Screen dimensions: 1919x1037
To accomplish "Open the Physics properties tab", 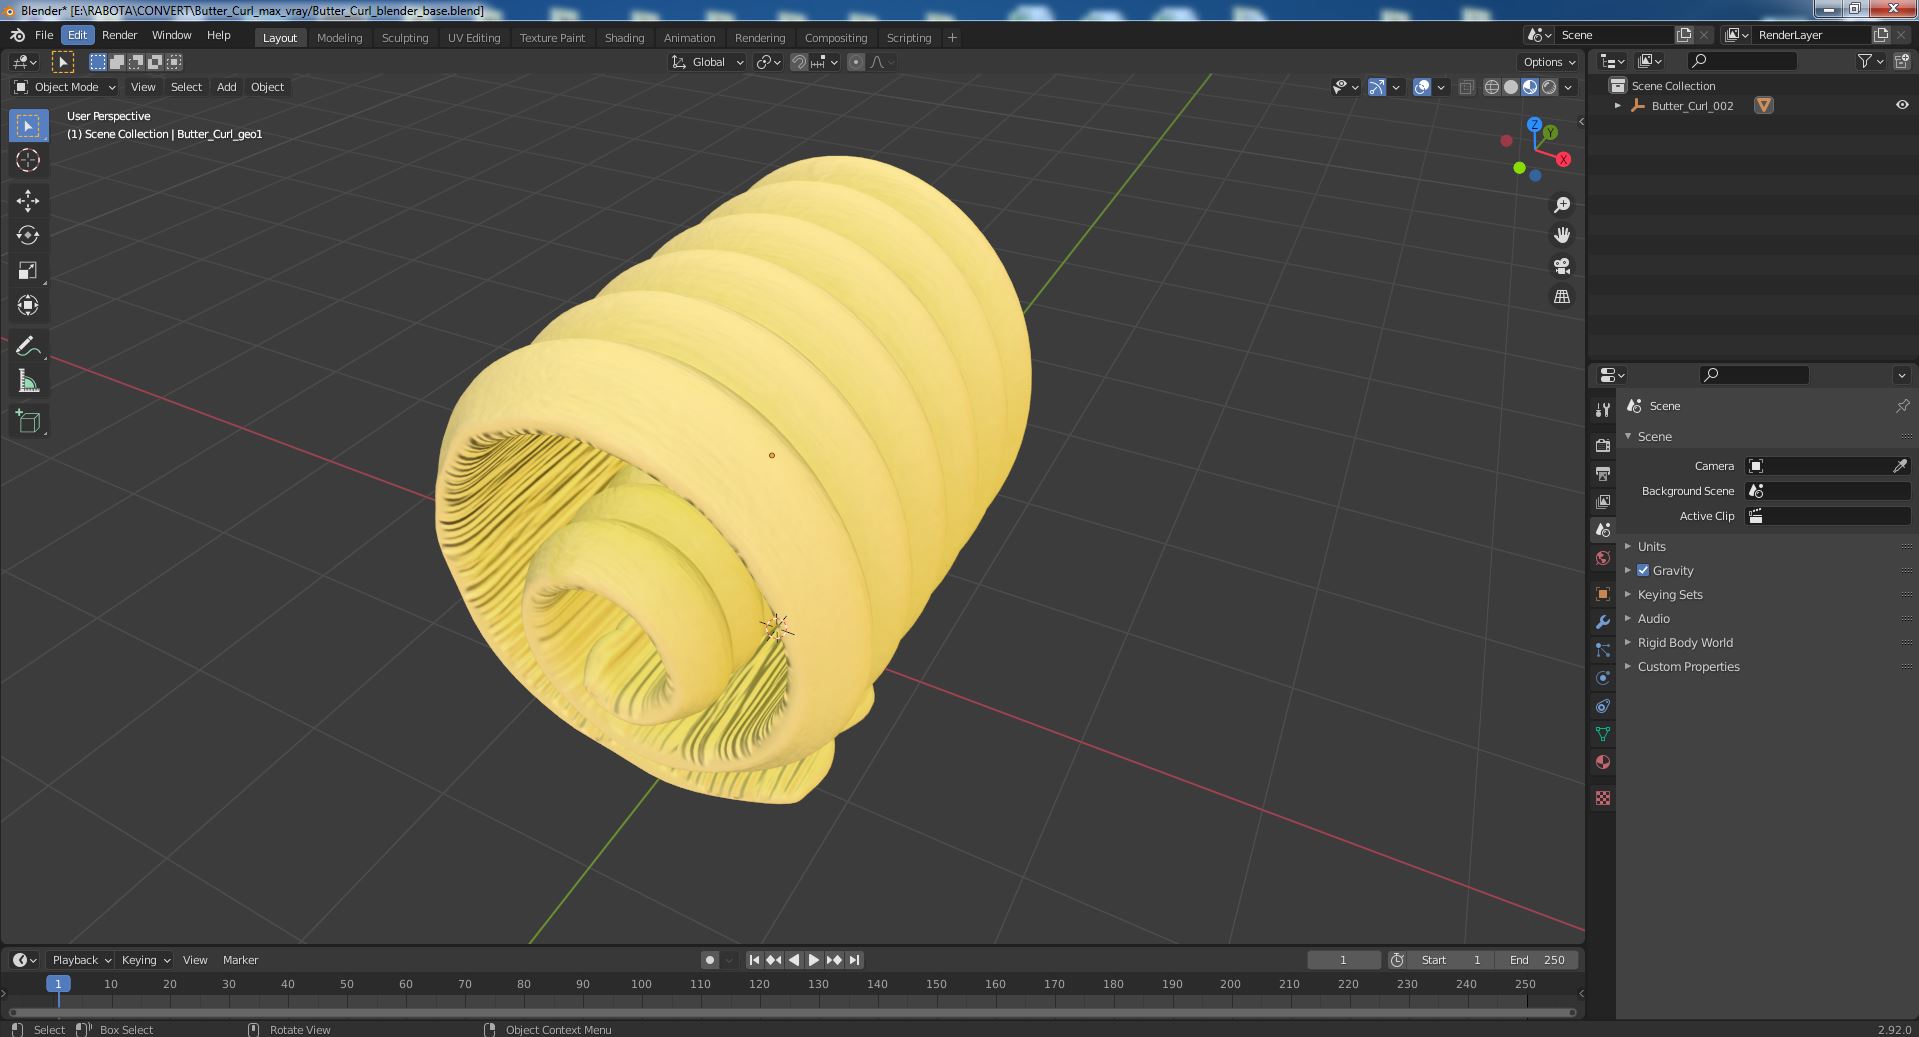I will pyautogui.click(x=1602, y=677).
